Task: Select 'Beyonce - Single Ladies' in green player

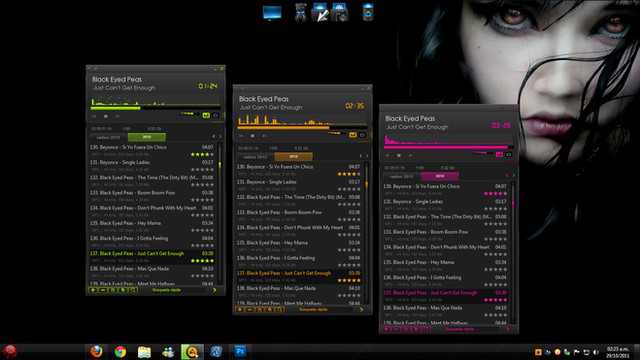Action: [x=152, y=166]
